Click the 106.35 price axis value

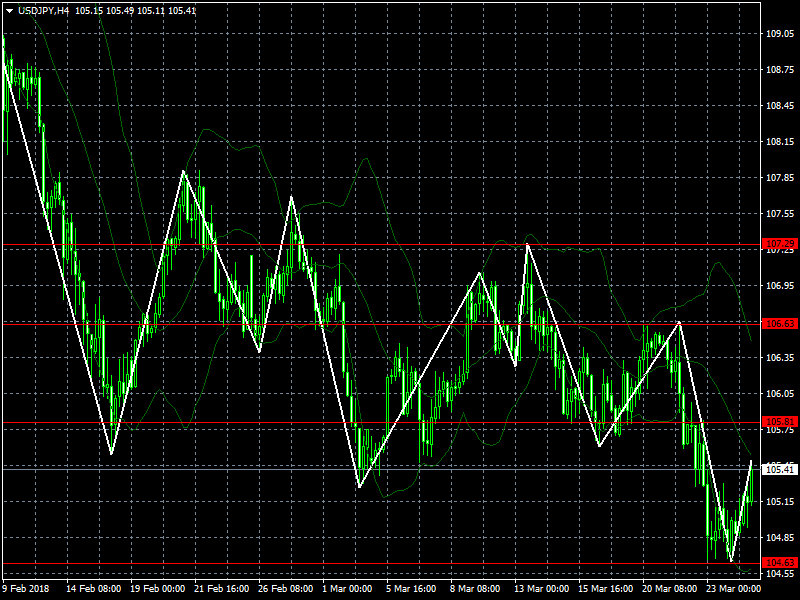point(780,358)
